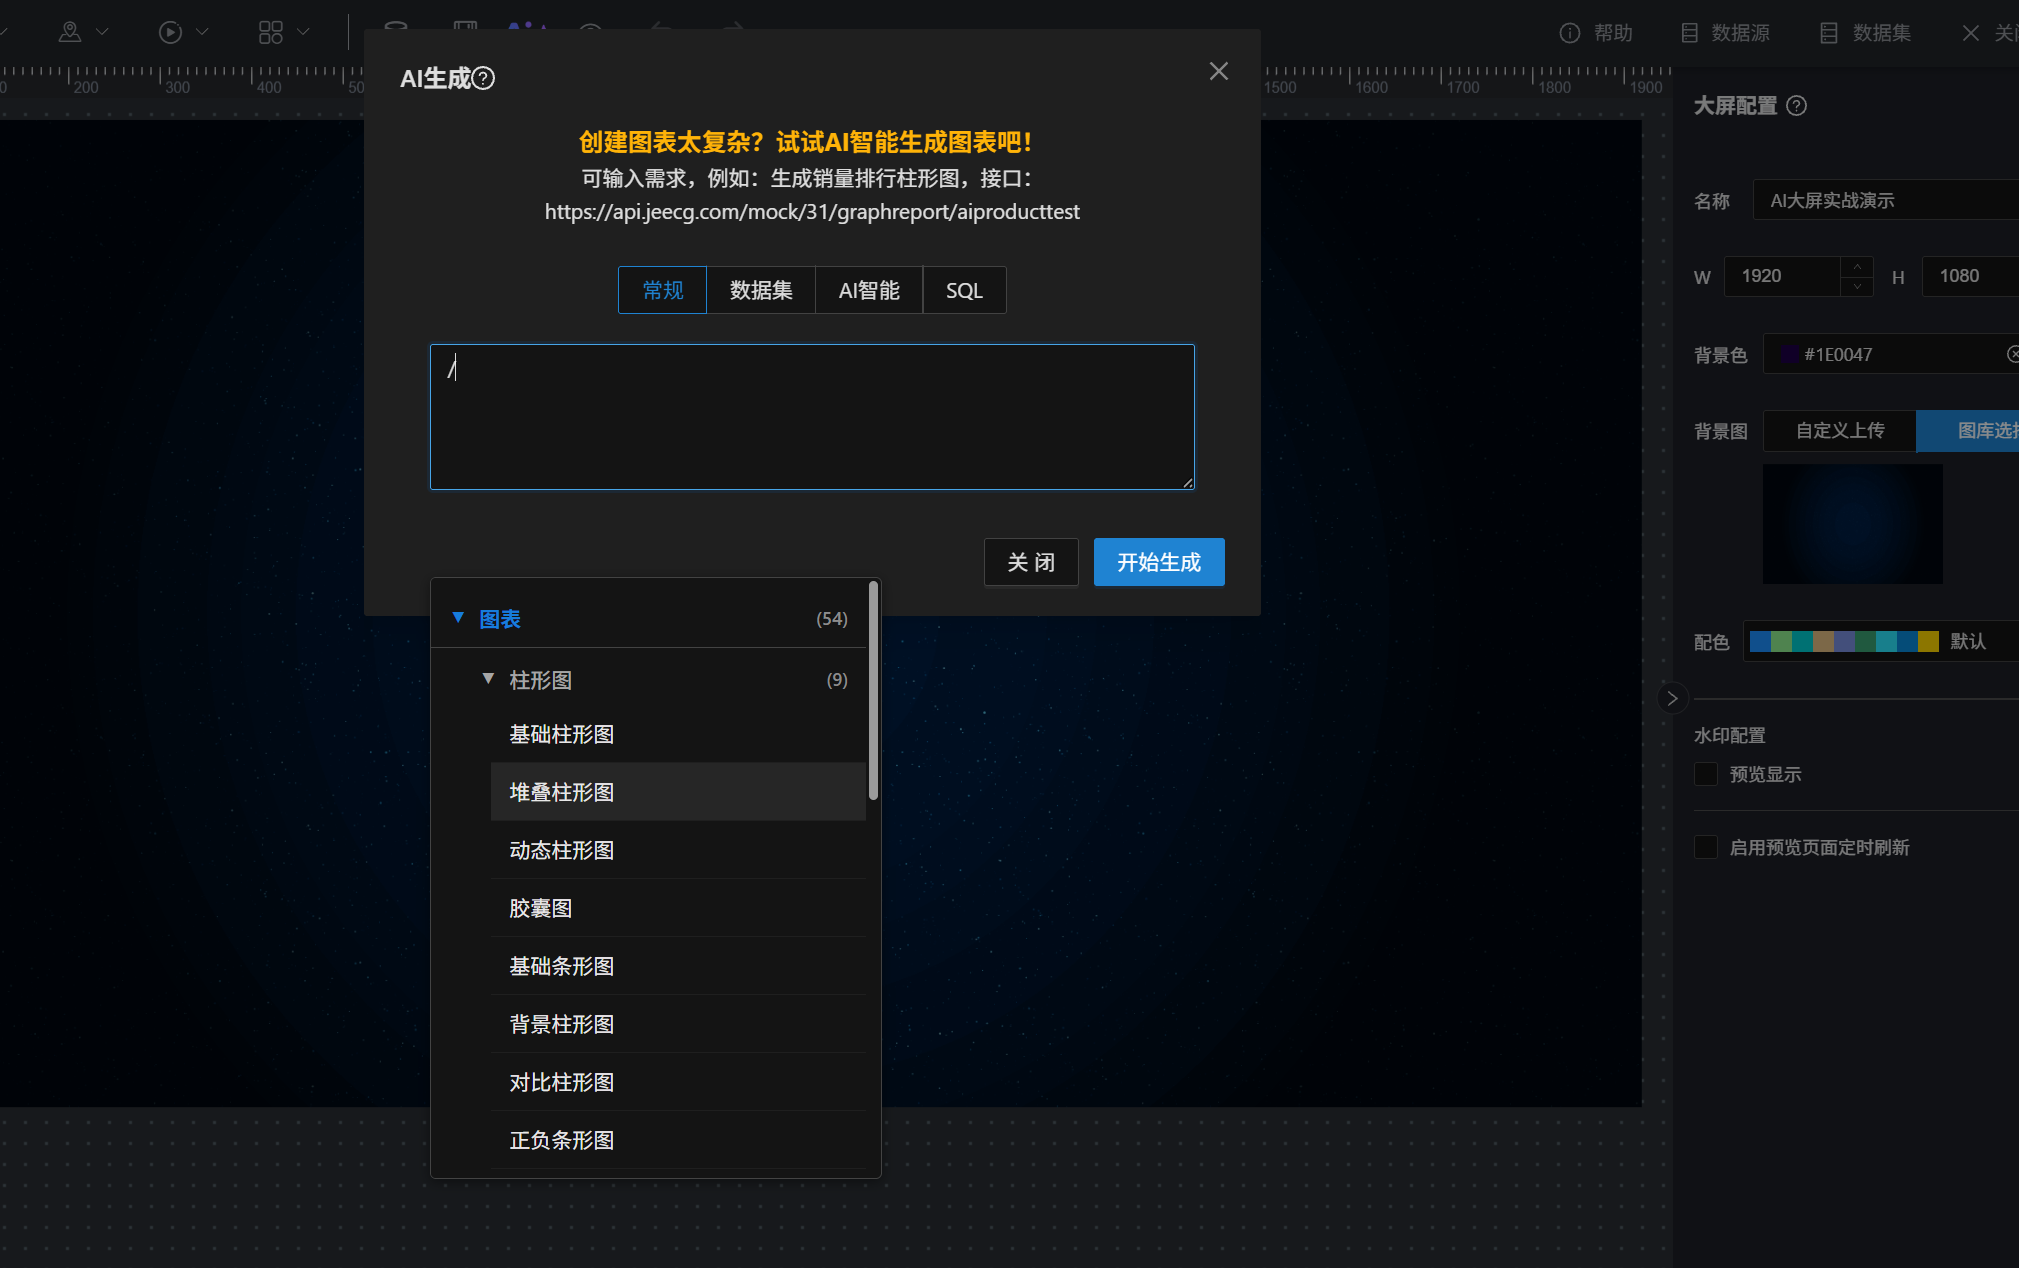Screen dimensions: 2019x1268
Task: Collapse the 图表 tree category
Action: tap(458, 618)
